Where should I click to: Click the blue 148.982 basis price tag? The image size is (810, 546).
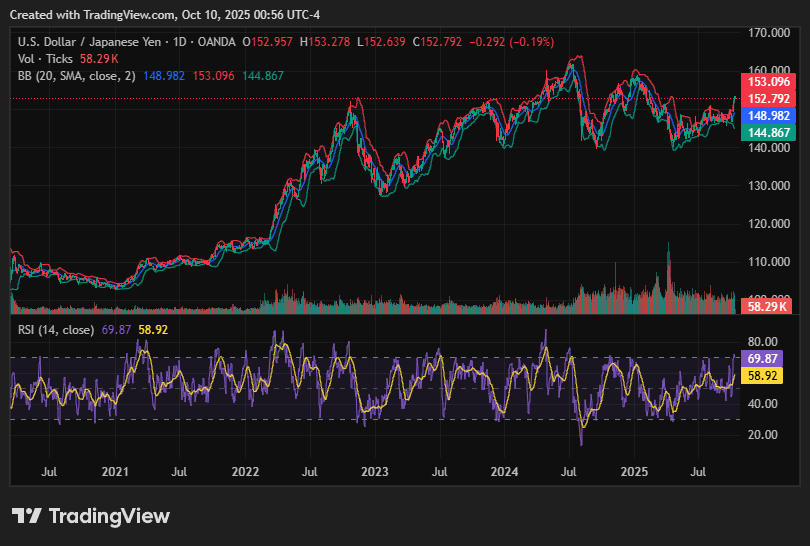click(x=770, y=116)
